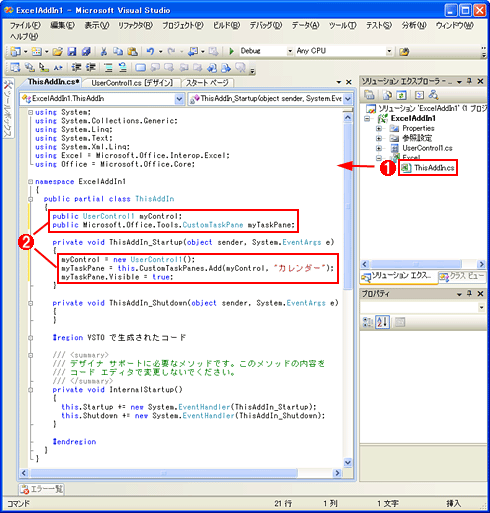
Task: Uncomment selected lines with the uncomment icon
Action: click(x=123, y=68)
